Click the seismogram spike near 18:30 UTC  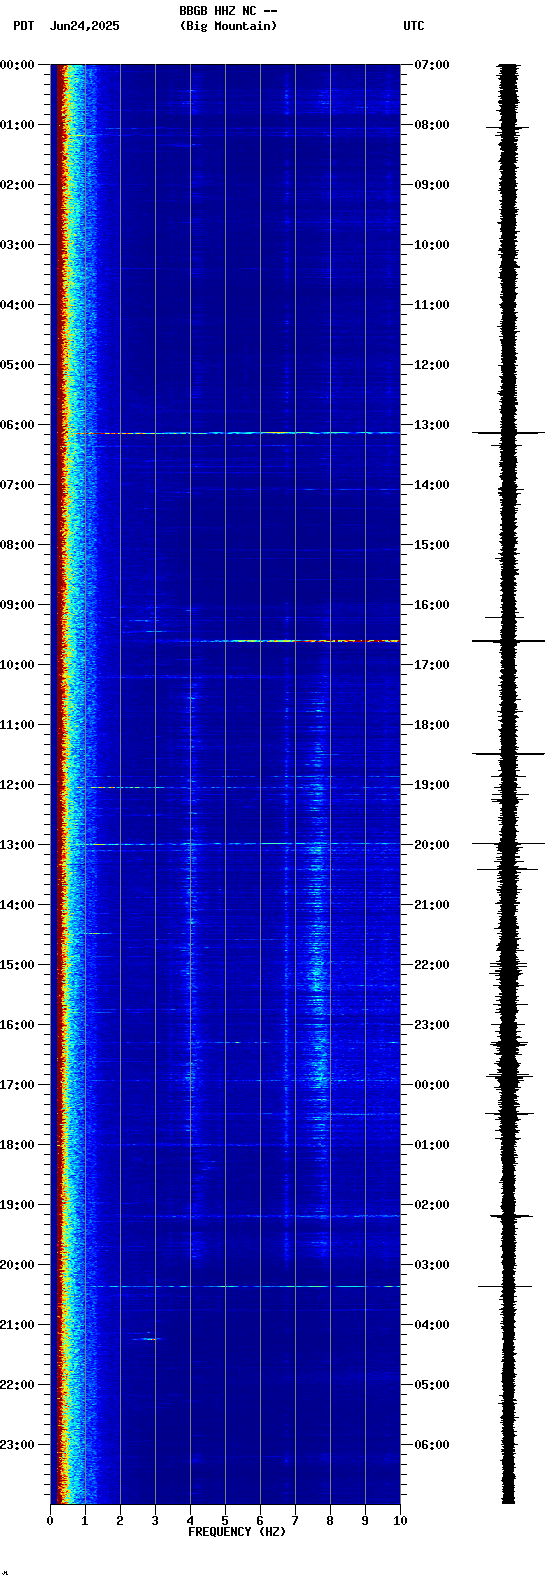[x=509, y=754]
